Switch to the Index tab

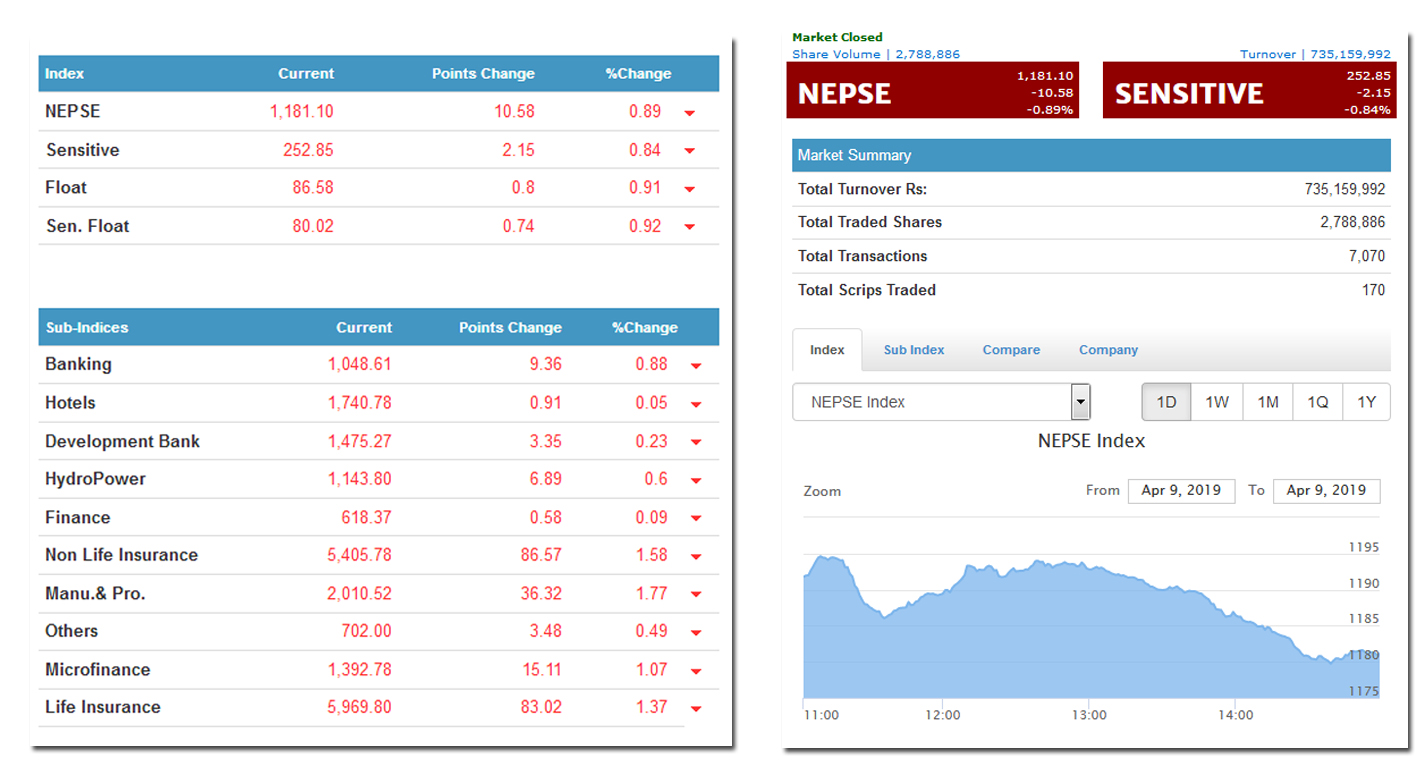pyautogui.click(x=827, y=350)
